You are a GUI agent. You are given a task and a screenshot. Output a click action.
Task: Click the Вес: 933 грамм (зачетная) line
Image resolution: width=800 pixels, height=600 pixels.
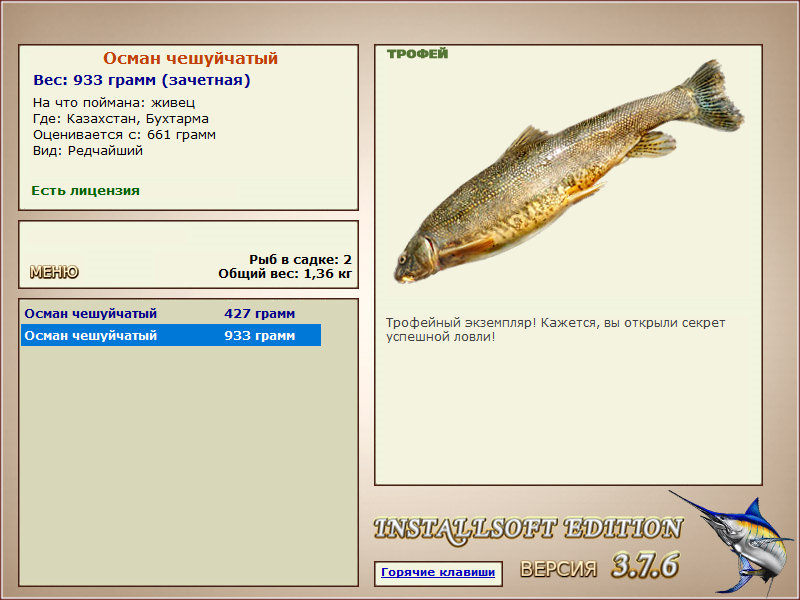tap(142, 81)
